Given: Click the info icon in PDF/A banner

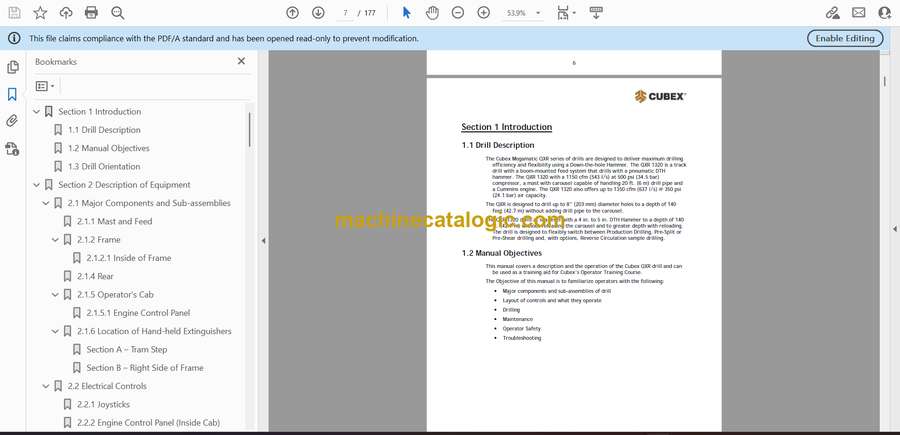Looking at the screenshot, I should [14, 38].
